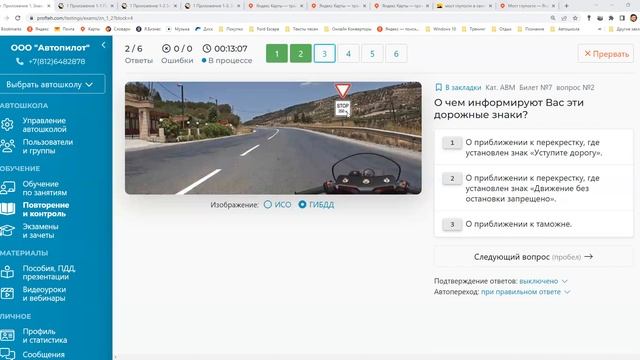Bookmark page with the star icon

575,18
